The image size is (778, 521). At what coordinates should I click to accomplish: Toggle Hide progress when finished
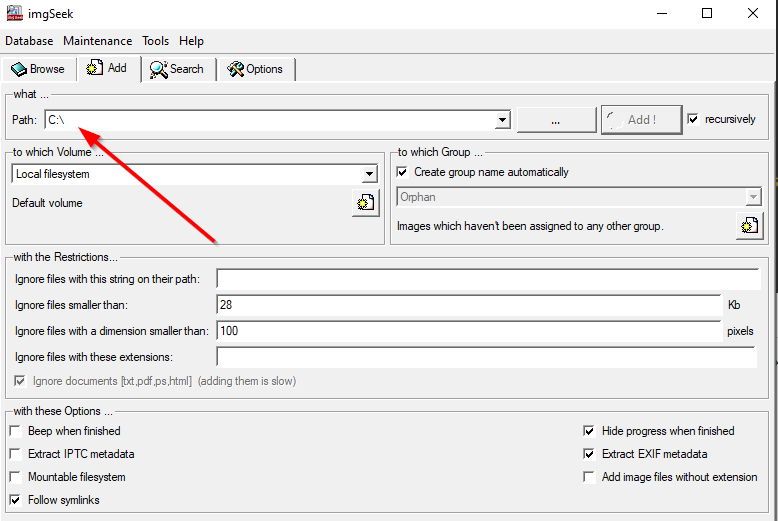[589, 431]
